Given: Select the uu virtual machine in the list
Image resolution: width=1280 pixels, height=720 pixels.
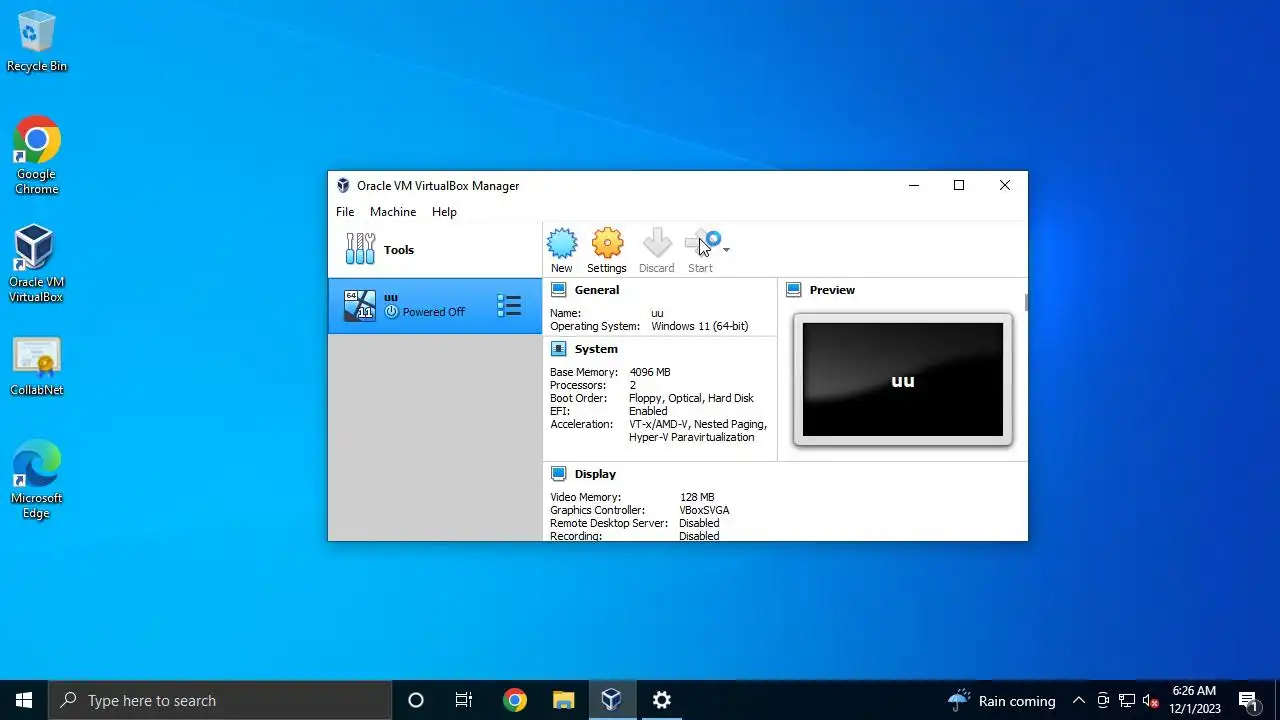Looking at the screenshot, I should 434,306.
